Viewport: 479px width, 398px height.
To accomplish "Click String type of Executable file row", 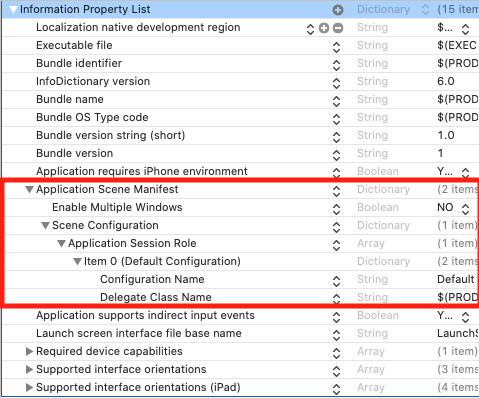I will [372, 46].
